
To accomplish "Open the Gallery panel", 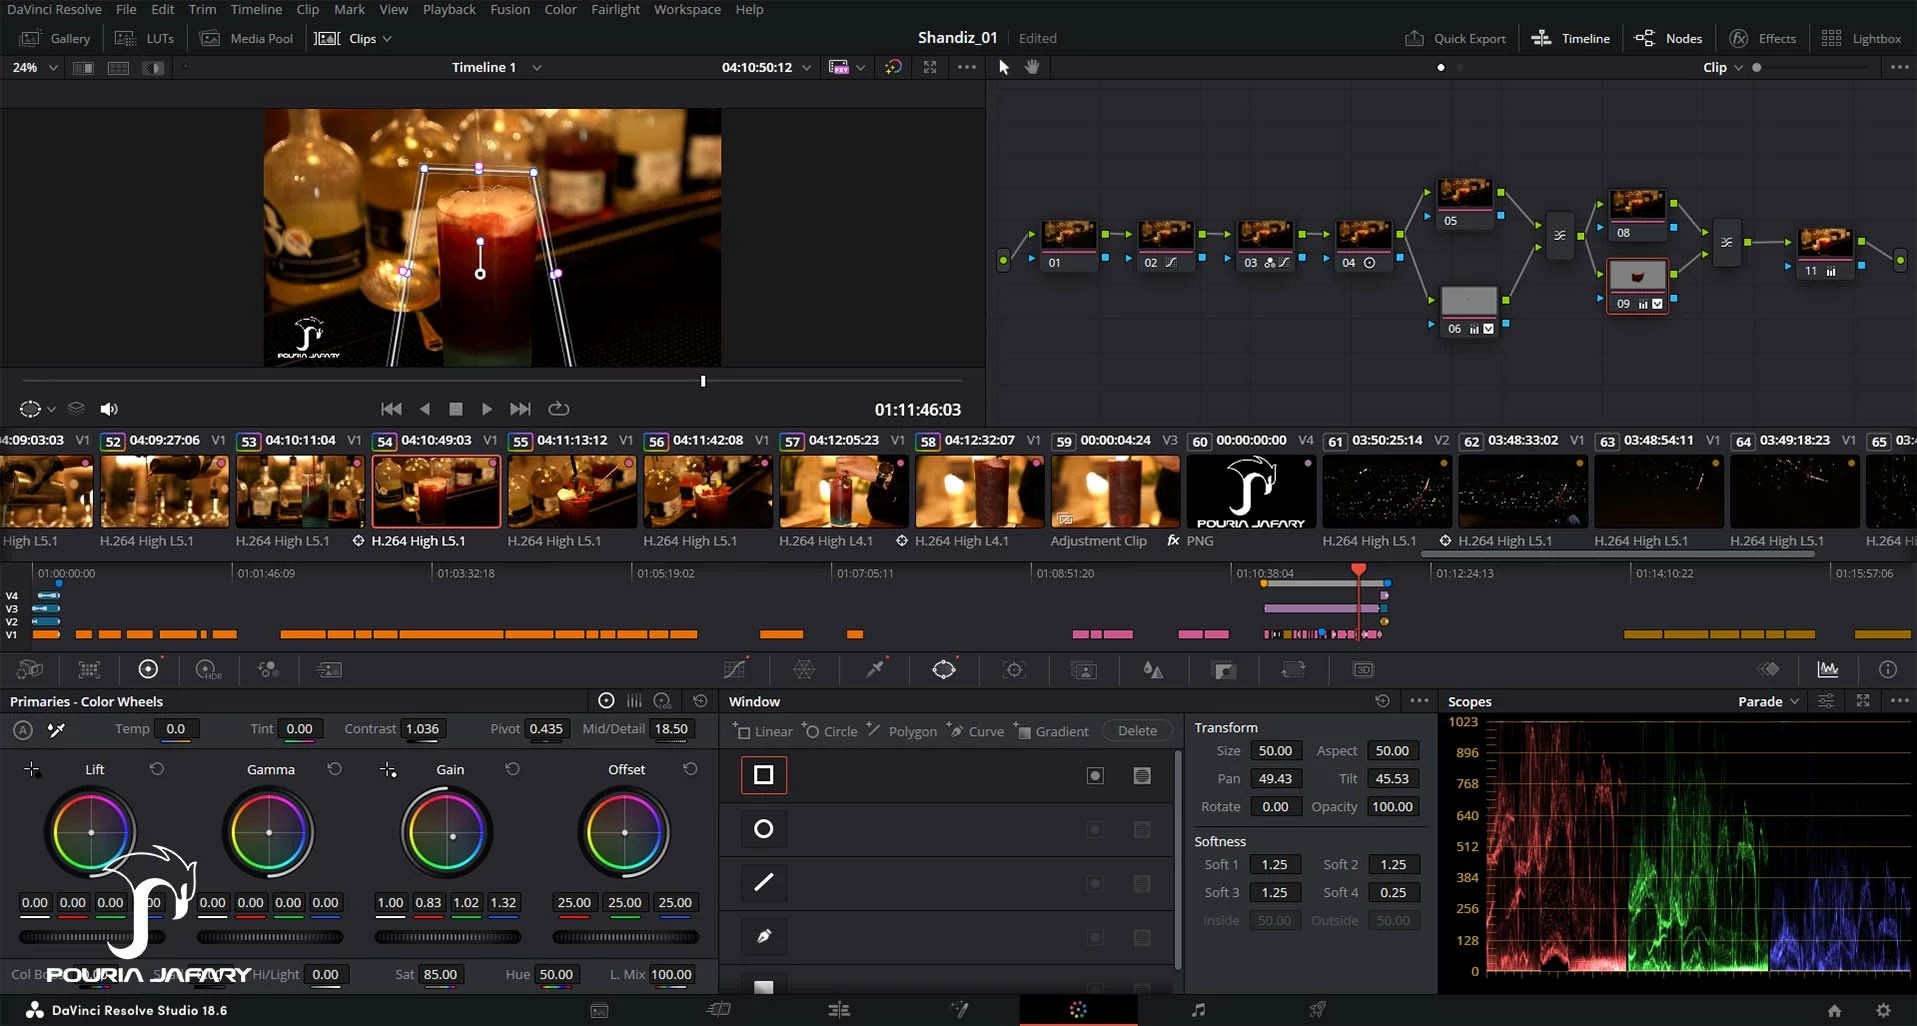I will point(56,38).
